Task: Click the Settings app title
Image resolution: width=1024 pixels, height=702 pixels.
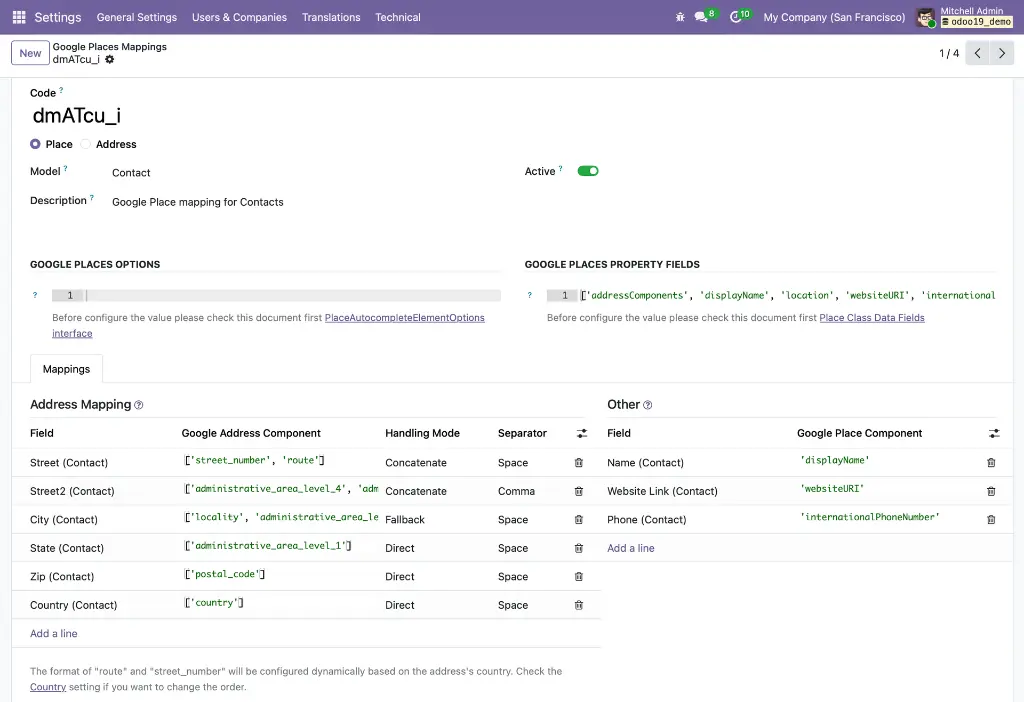Action: [x=57, y=17]
